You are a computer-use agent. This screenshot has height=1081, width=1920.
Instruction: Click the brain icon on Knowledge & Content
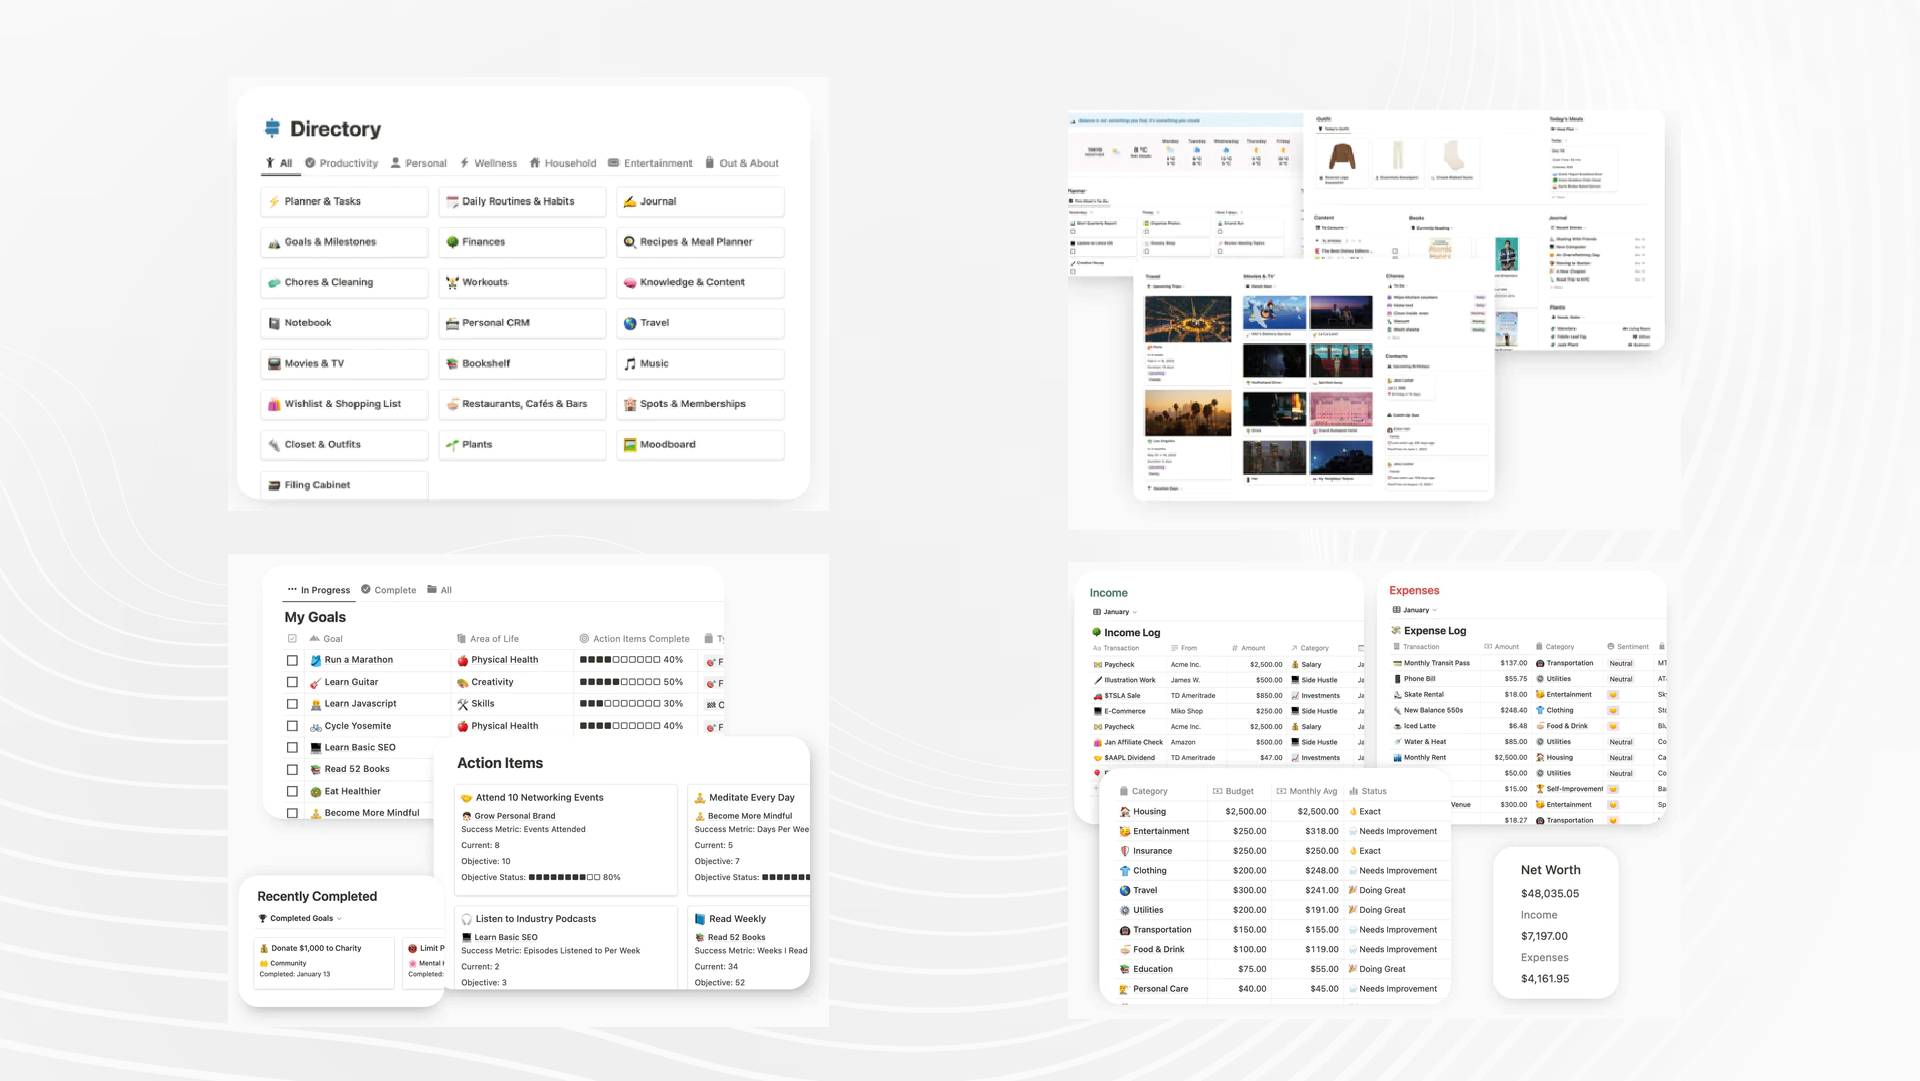click(x=630, y=283)
